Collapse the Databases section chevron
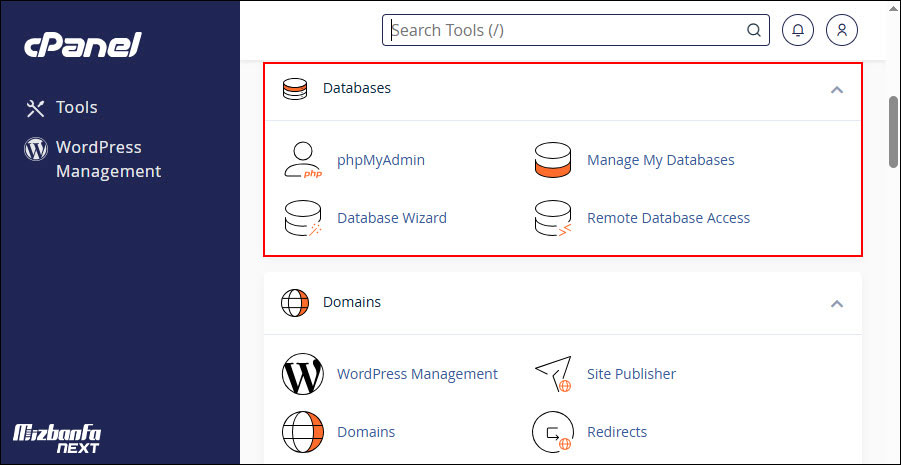The image size is (901, 465). click(x=837, y=90)
